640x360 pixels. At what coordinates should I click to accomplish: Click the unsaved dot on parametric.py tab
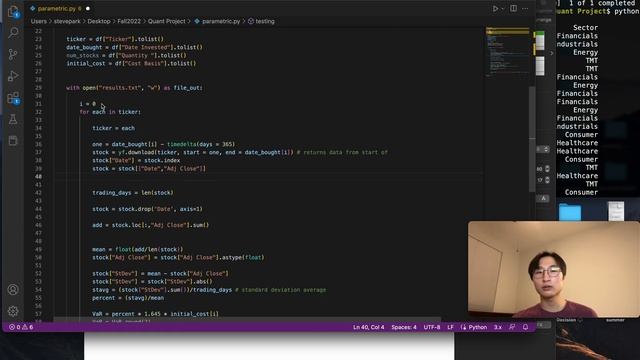pyautogui.click(x=88, y=9)
